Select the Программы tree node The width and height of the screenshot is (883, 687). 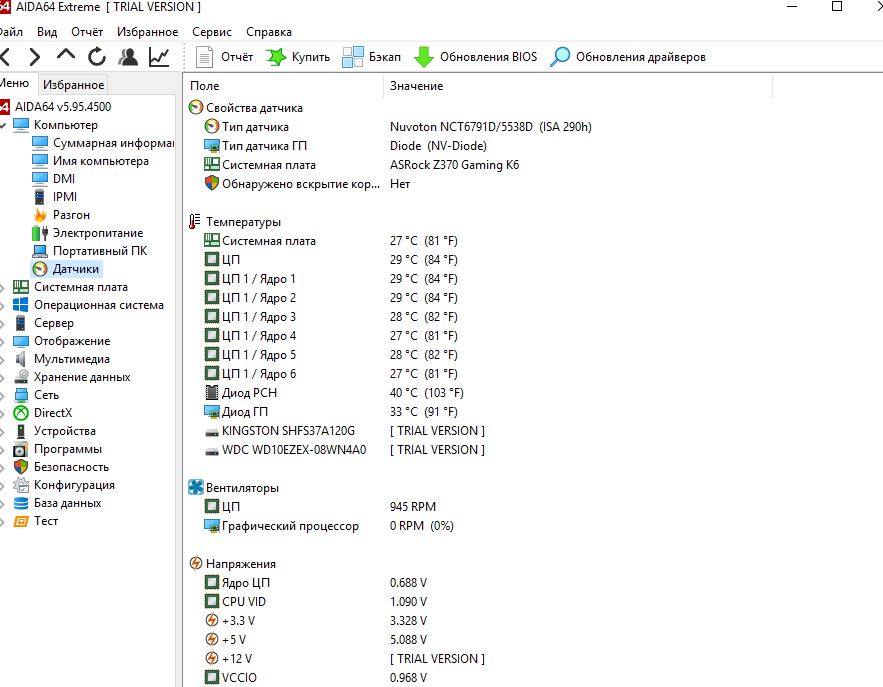(68, 449)
